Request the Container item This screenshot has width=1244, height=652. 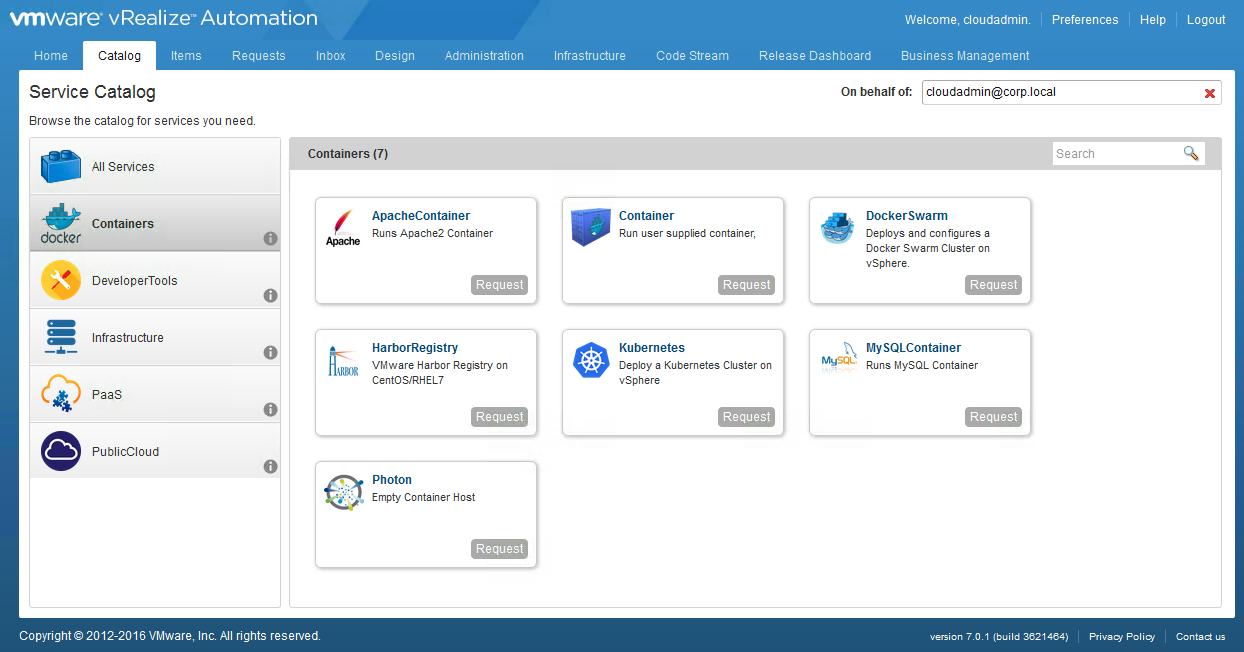(747, 285)
